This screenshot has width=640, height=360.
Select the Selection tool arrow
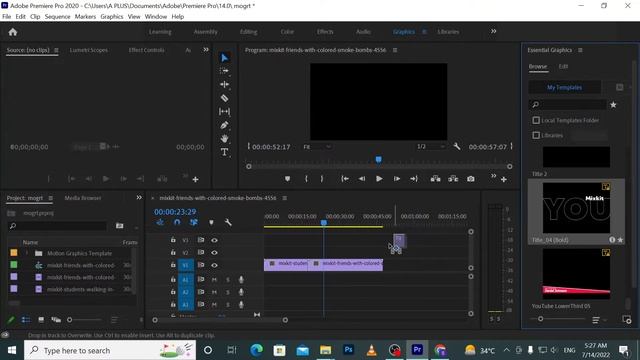pos(224,58)
